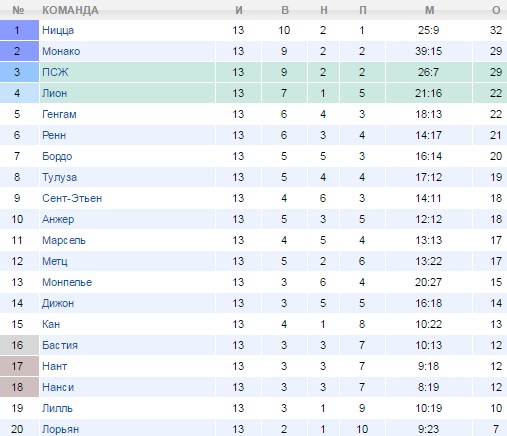Open the Монпелье team page

point(67,282)
